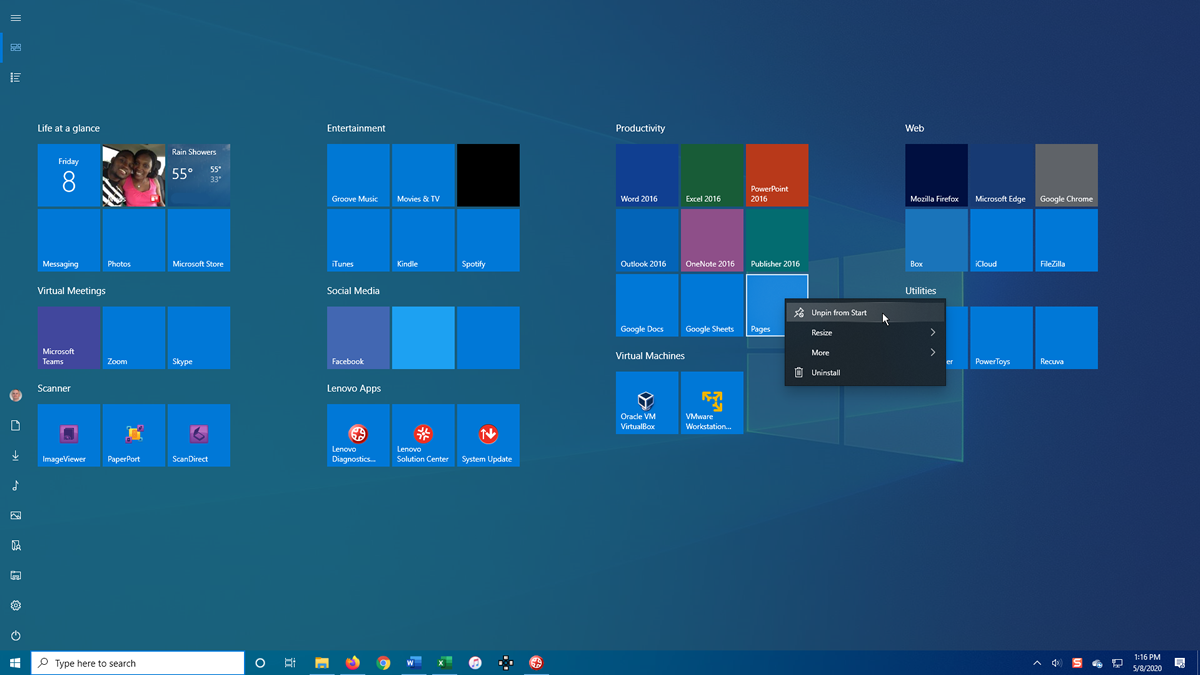This screenshot has width=1200, height=675.
Task: Open Documents from the Start sidebar
Action: point(15,426)
